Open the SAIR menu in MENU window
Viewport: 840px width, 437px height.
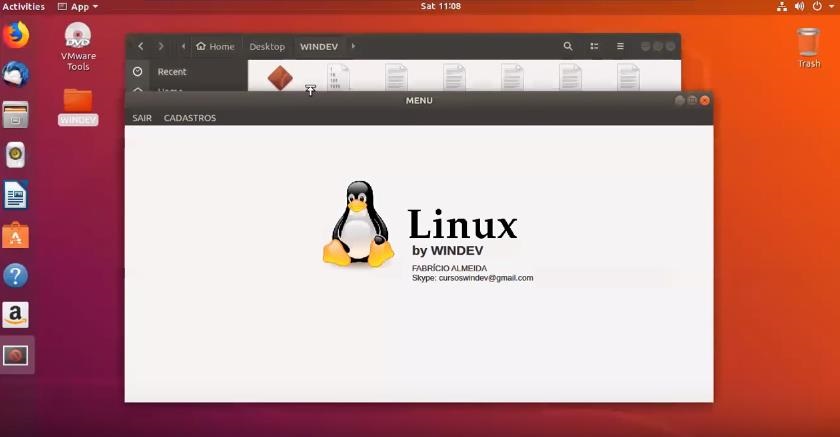pyautogui.click(x=142, y=118)
